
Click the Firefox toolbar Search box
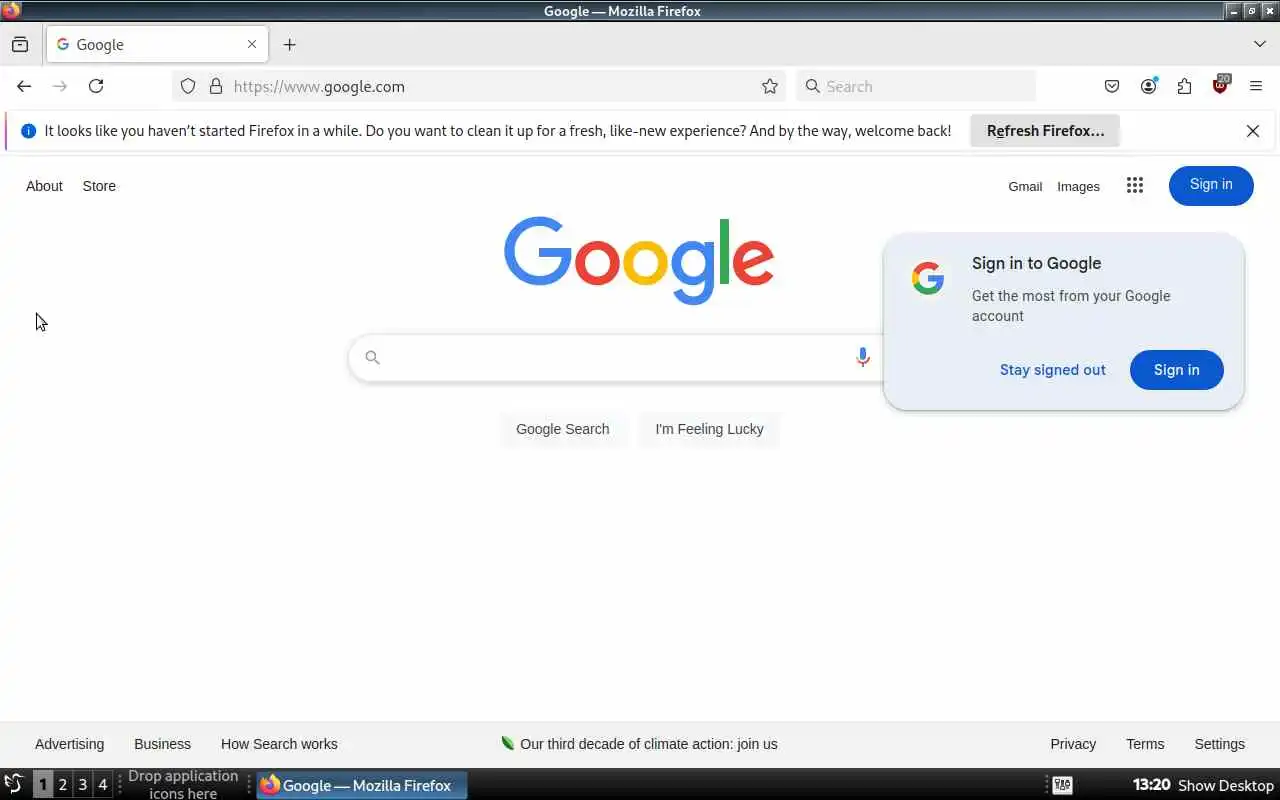pyautogui.click(x=916, y=86)
